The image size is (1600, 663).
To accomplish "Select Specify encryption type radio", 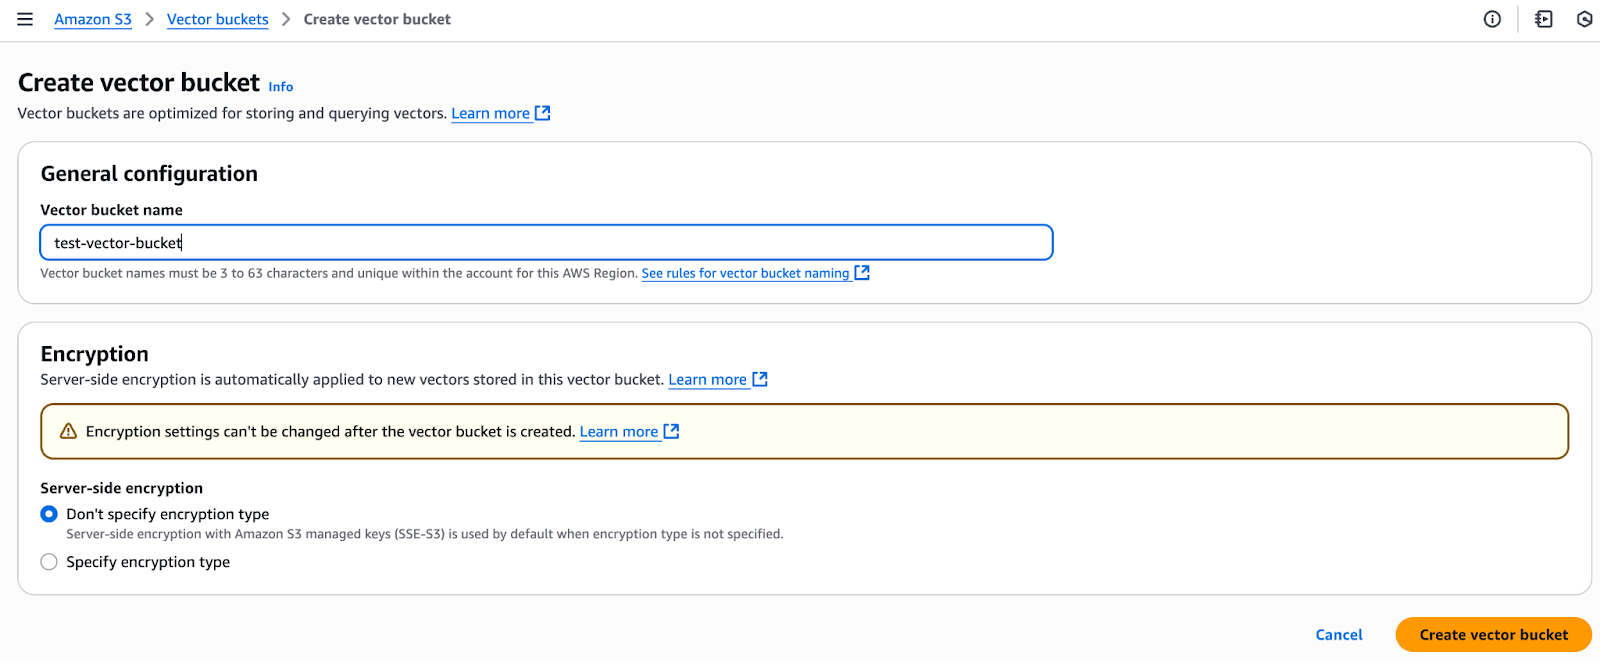I will [49, 562].
